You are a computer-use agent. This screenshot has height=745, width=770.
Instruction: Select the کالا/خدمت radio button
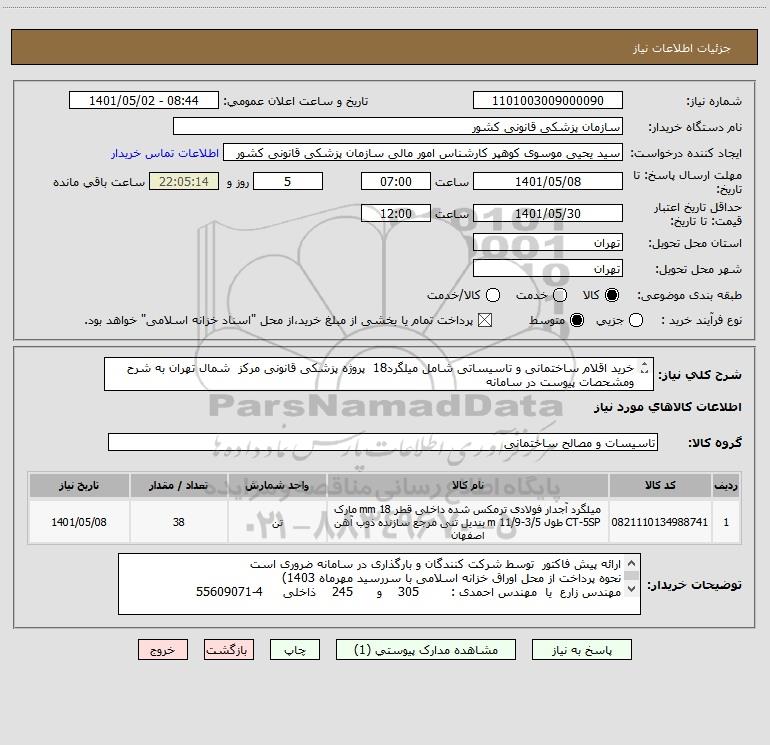(493, 295)
